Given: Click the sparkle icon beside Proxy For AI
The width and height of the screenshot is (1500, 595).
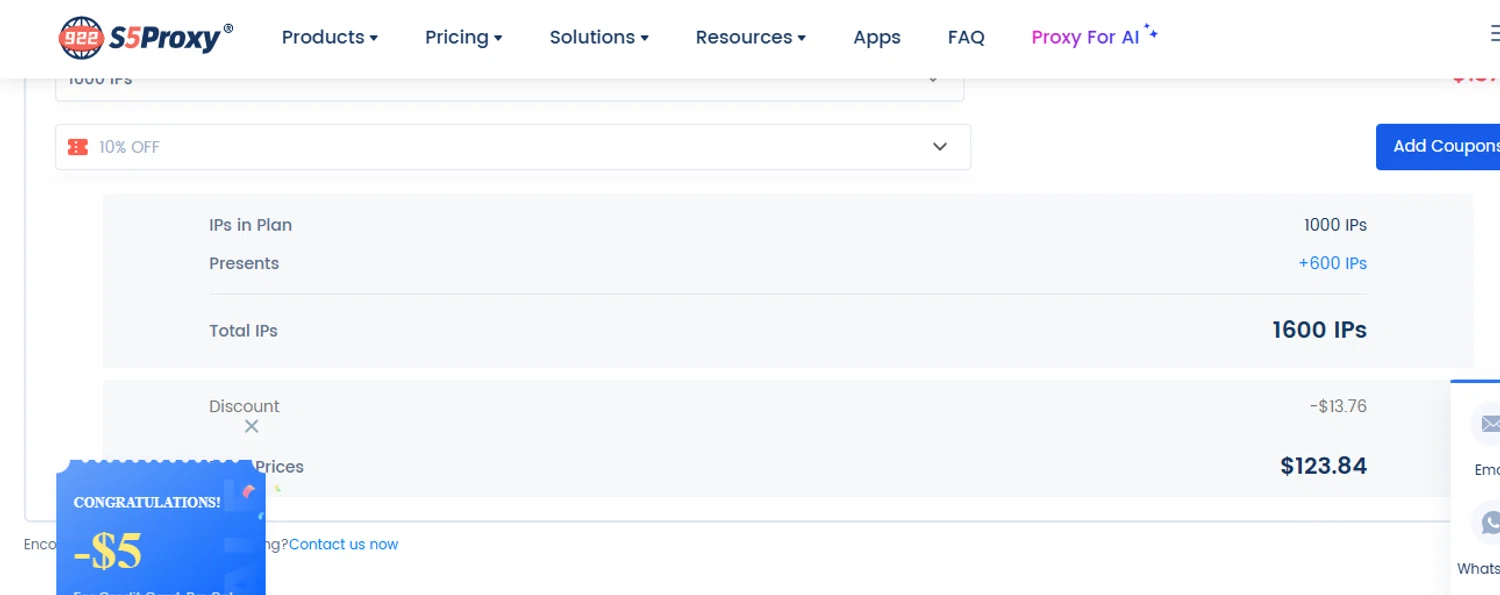Looking at the screenshot, I should tap(1151, 31).
